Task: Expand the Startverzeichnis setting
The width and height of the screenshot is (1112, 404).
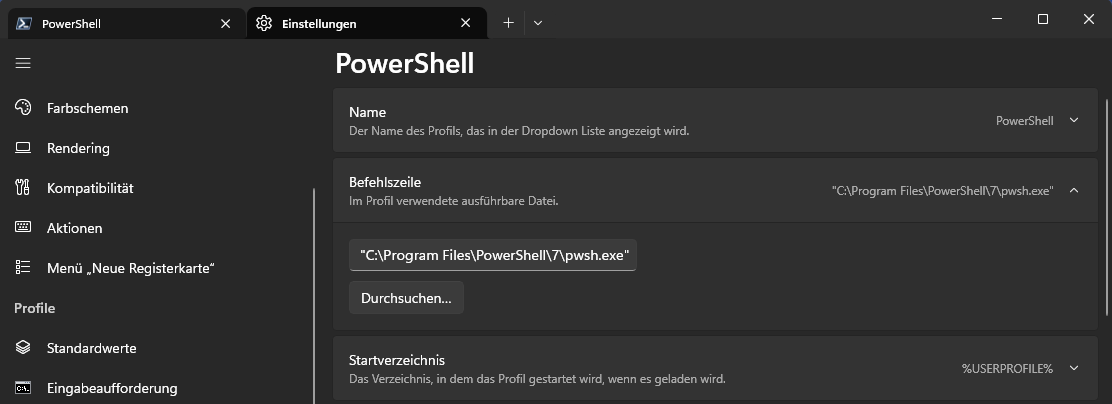Action: coord(715,369)
